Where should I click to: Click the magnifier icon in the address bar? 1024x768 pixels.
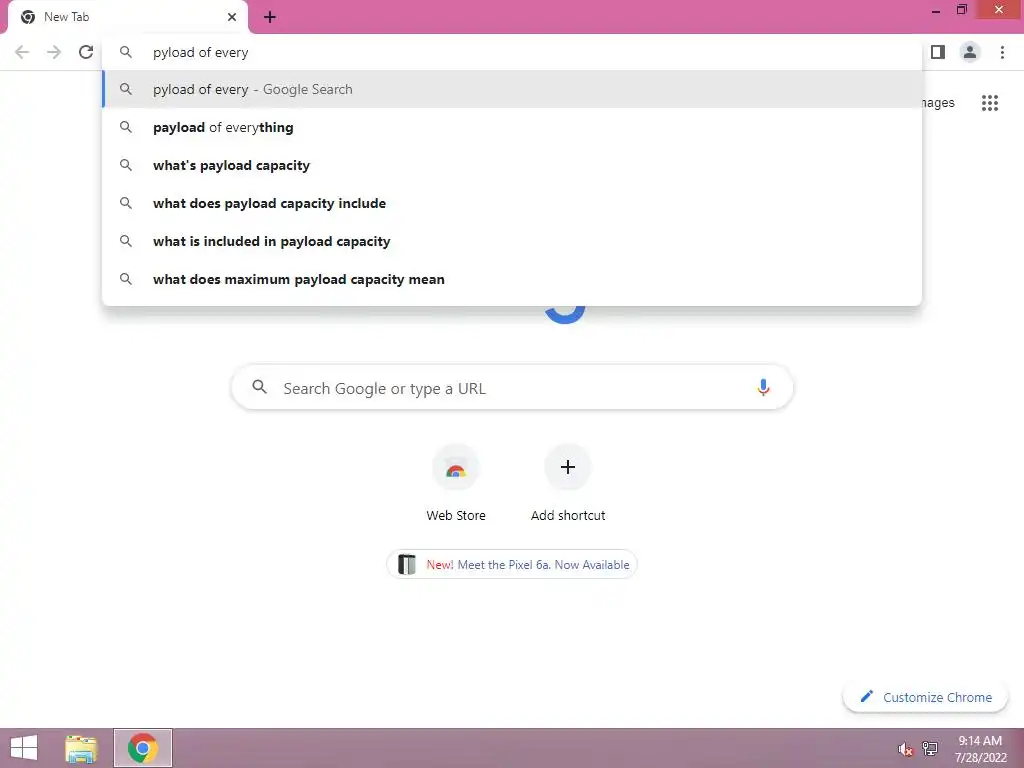pos(126,52)
